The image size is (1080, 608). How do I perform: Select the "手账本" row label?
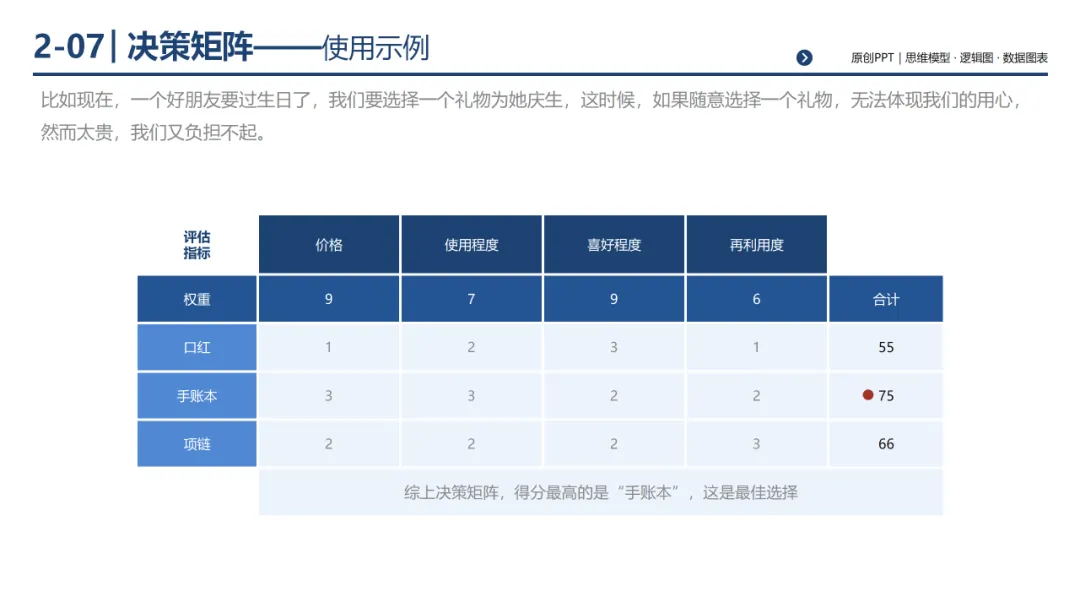point(196,395)
